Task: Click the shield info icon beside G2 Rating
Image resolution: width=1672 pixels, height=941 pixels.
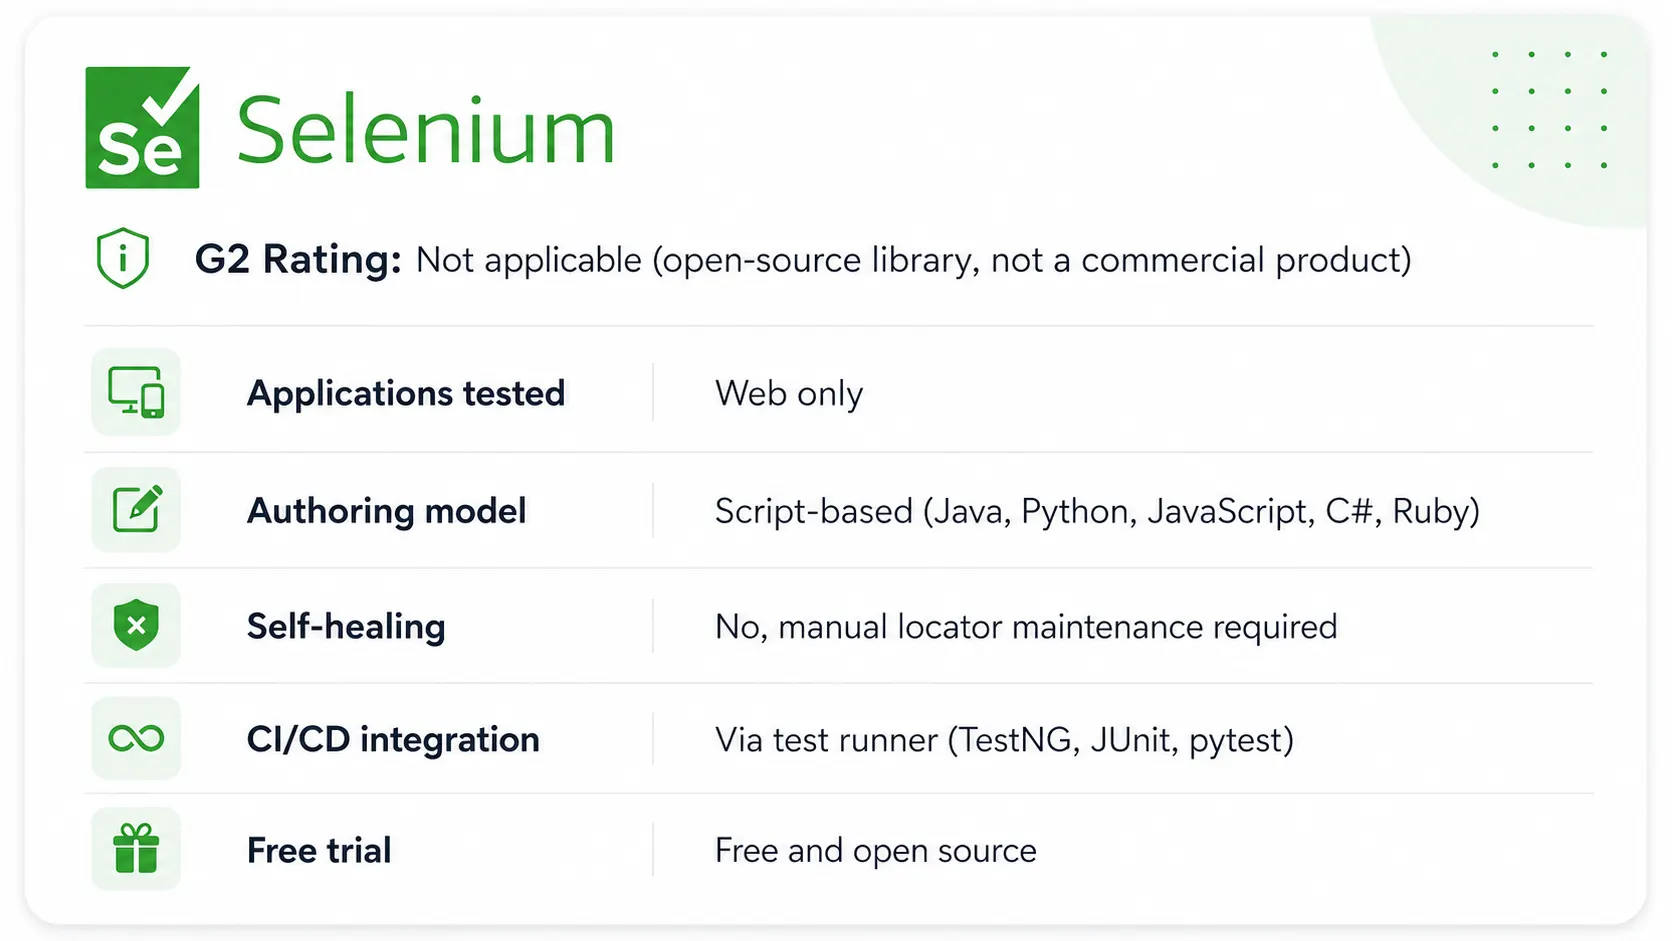Action: coord(123,259)
